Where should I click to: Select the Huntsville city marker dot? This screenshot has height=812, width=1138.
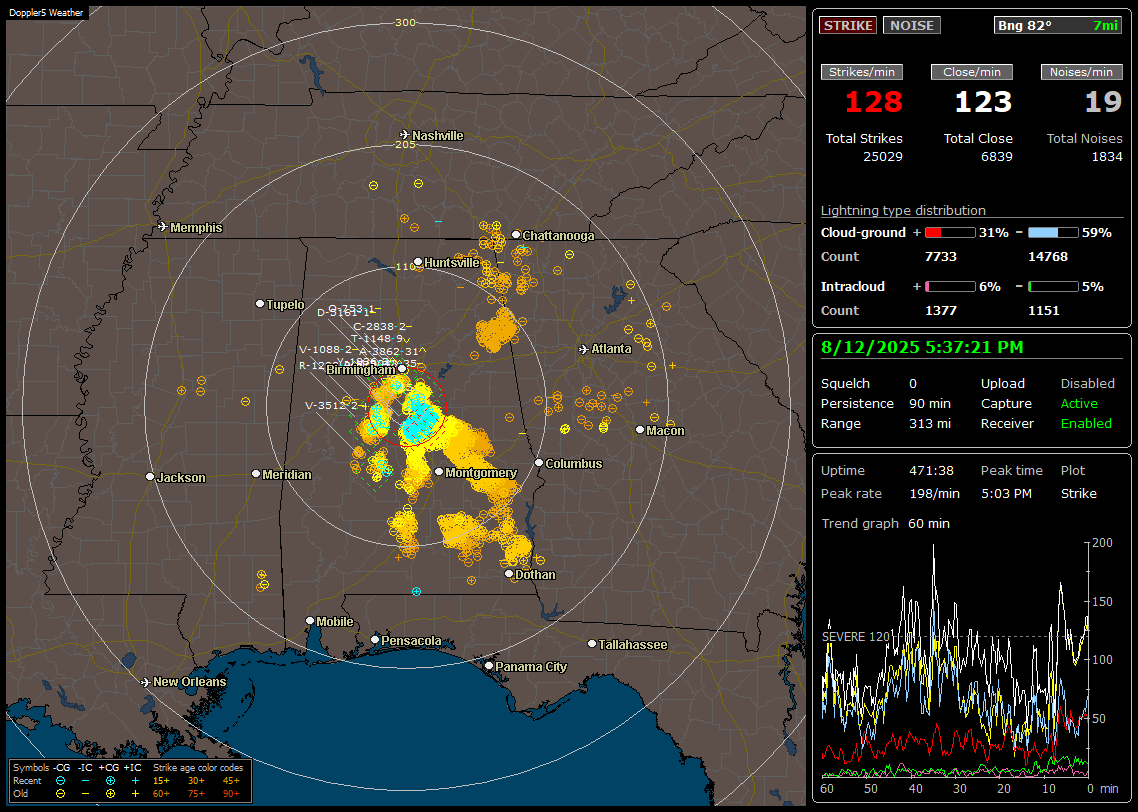pyautogui.click(x=418, y=262)
